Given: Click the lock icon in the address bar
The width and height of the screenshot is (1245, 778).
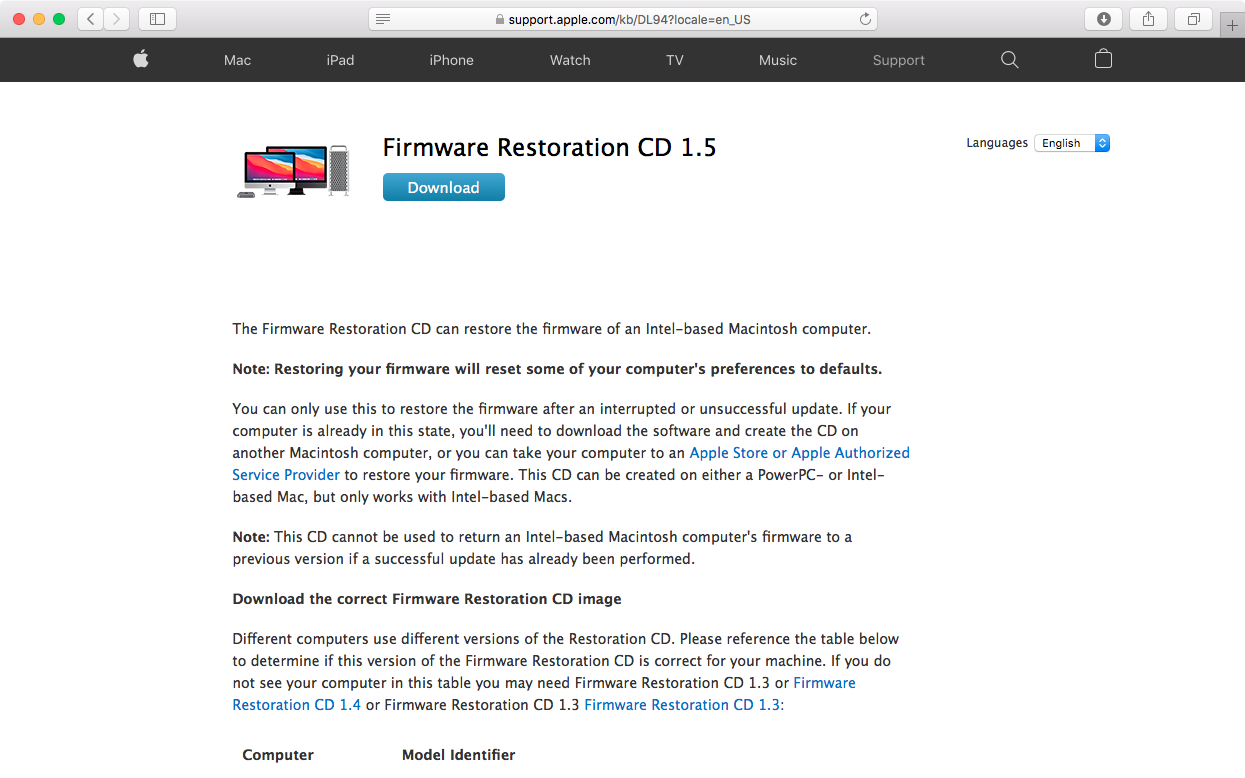Looking at the screenshot, I should 500,19.
